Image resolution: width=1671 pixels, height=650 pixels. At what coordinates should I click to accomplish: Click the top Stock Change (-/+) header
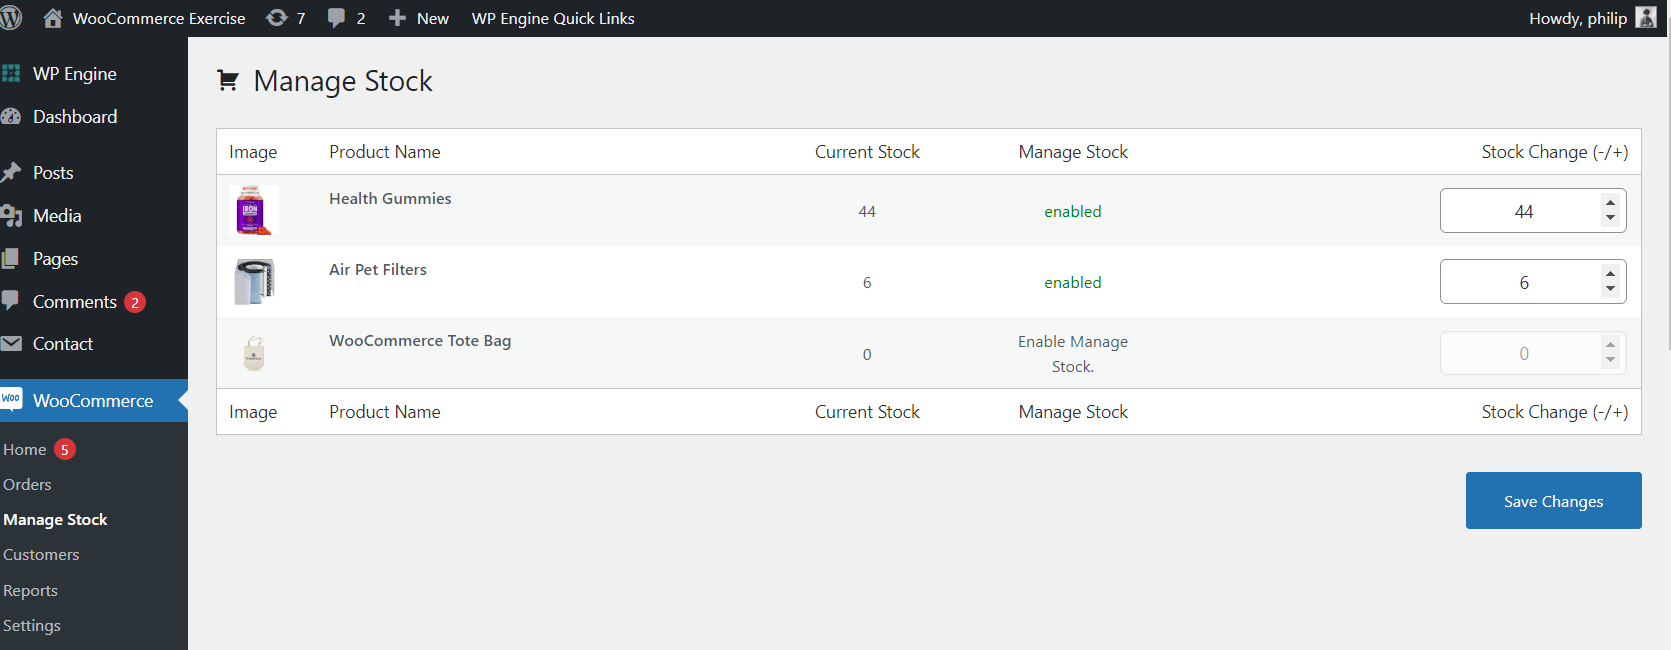click(1555, 151)
